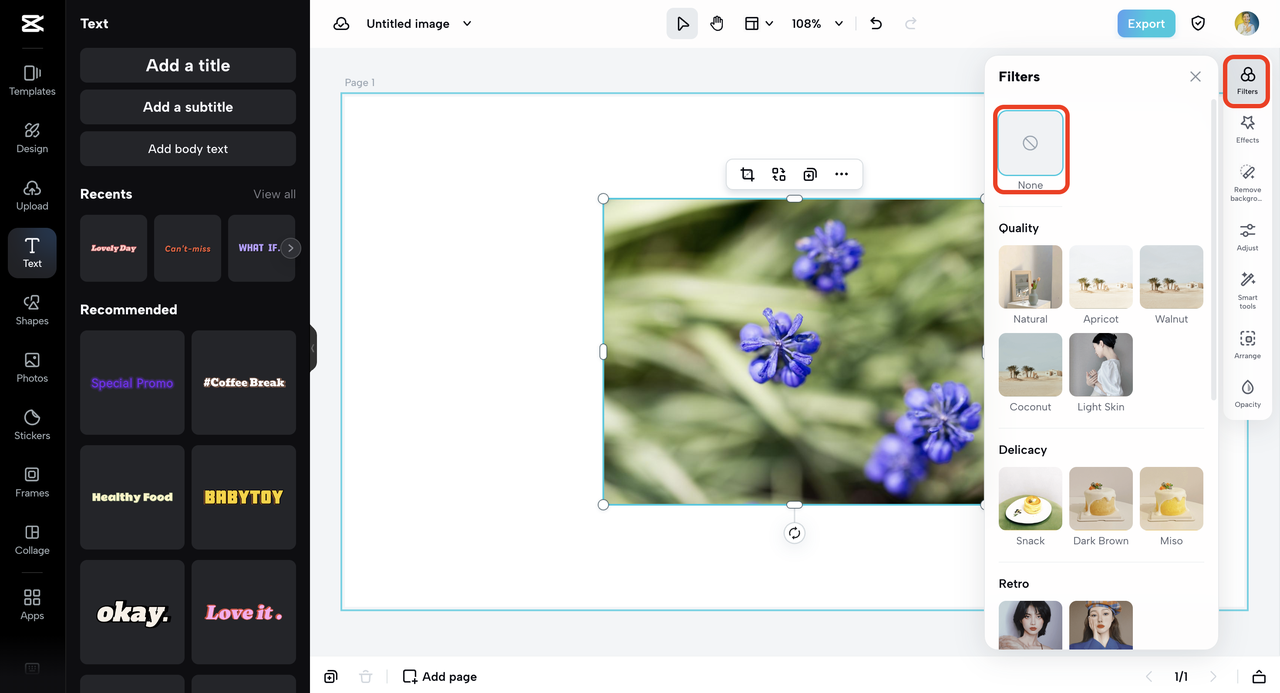Image resolution: width=1280 pixels, height=693 pixels.
Task: Open the Filters tab in right toolbar
Action: point(1247,81)
